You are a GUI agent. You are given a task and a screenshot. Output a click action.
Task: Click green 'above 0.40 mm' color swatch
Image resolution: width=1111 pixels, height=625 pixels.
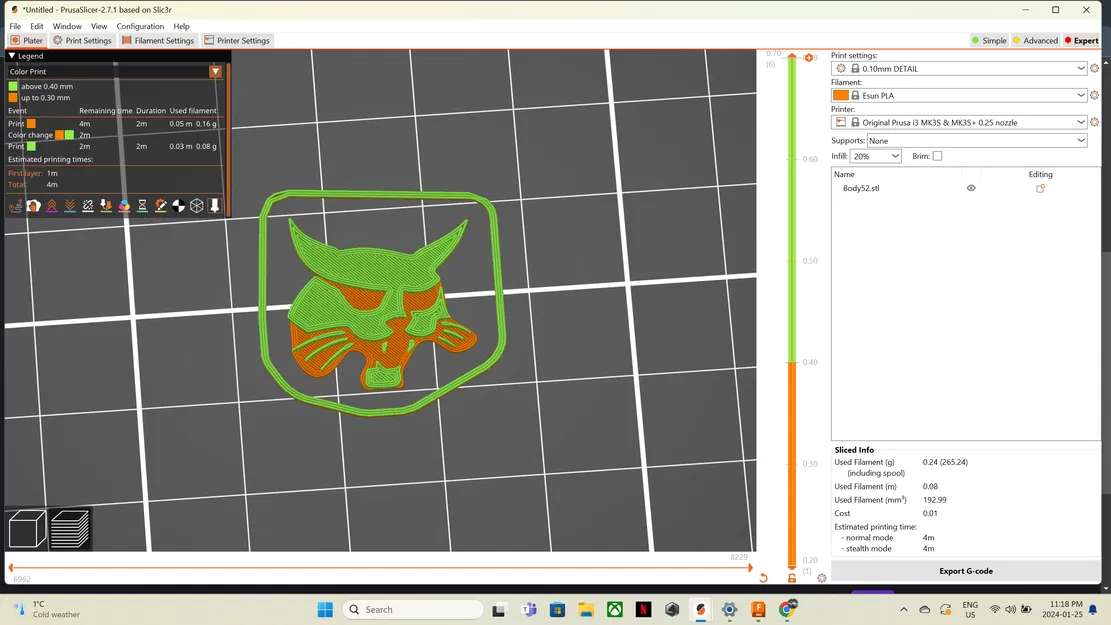pyautogui.click(x=13, y=86)
